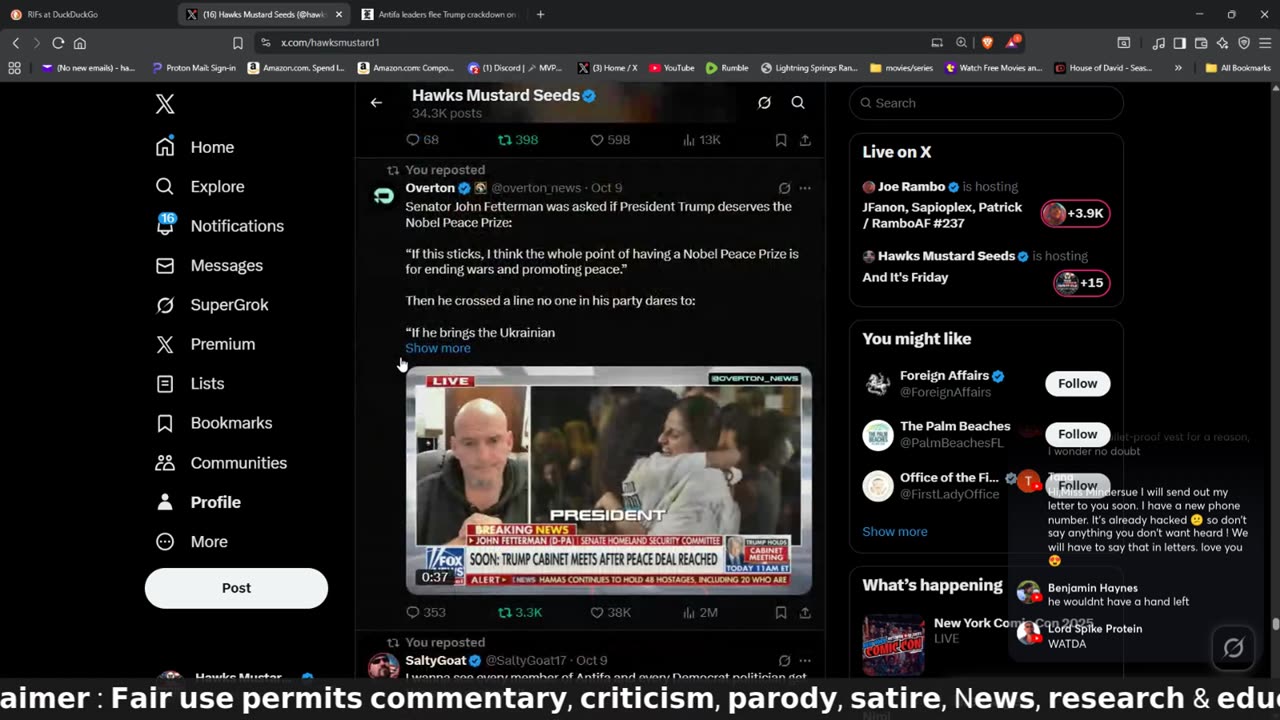Like the Overton post with 38K likes
The width and height of the screenshot is (1280, 720).
pyautogui.click(x=610, y=613)
